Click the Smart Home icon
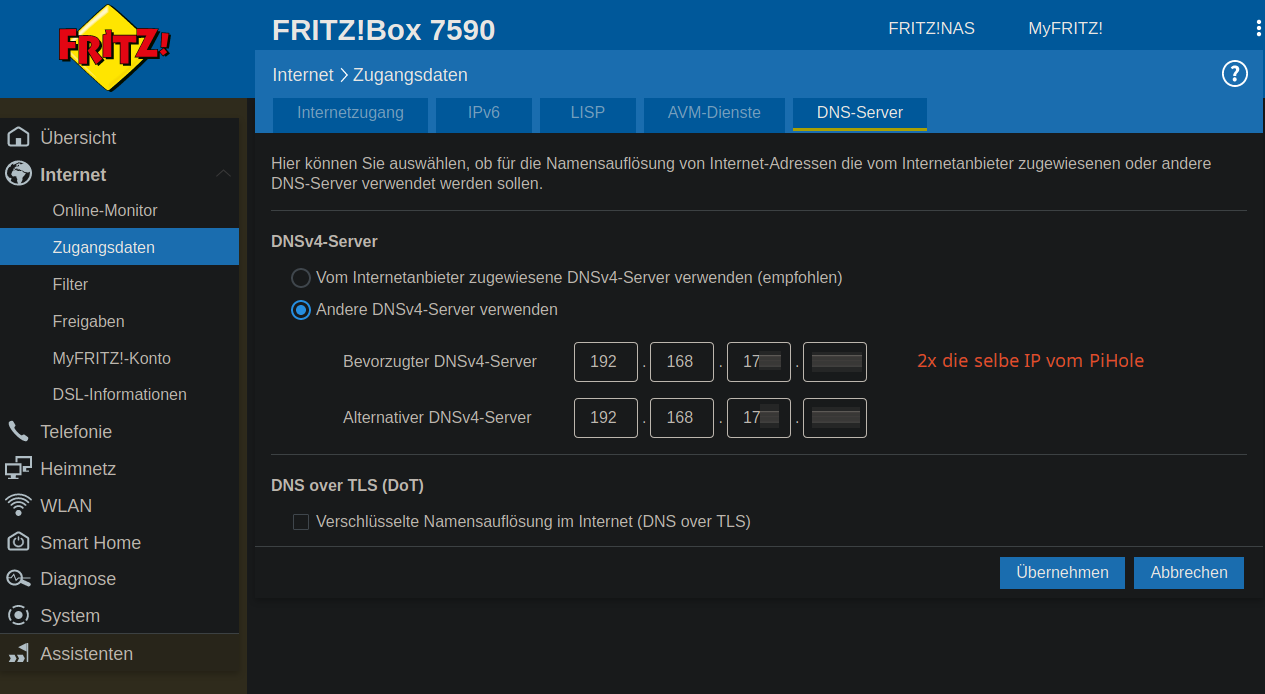This screenshot has height=694, width=1265. click(18, 542)
